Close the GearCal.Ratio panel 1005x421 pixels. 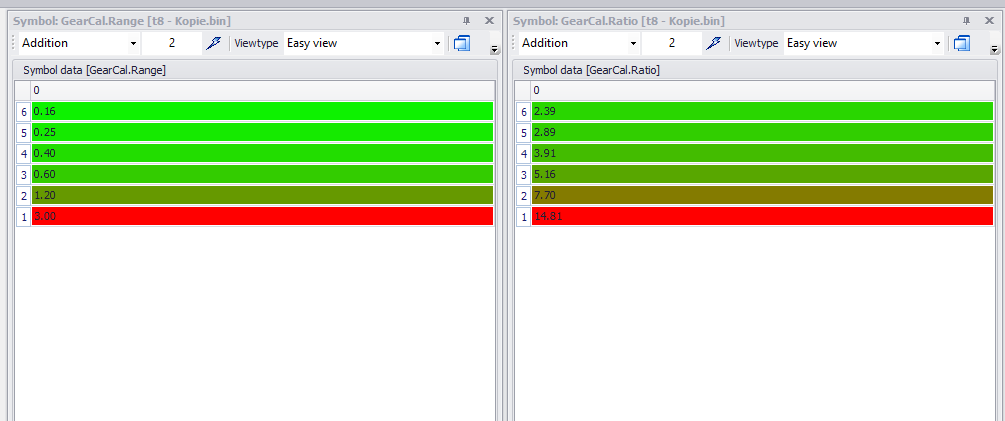[x=989, y=21]
